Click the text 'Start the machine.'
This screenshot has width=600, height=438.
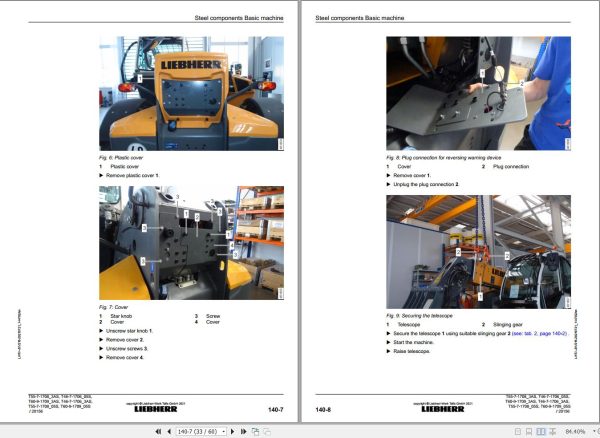pyautogui.click(x=414, y=342)
